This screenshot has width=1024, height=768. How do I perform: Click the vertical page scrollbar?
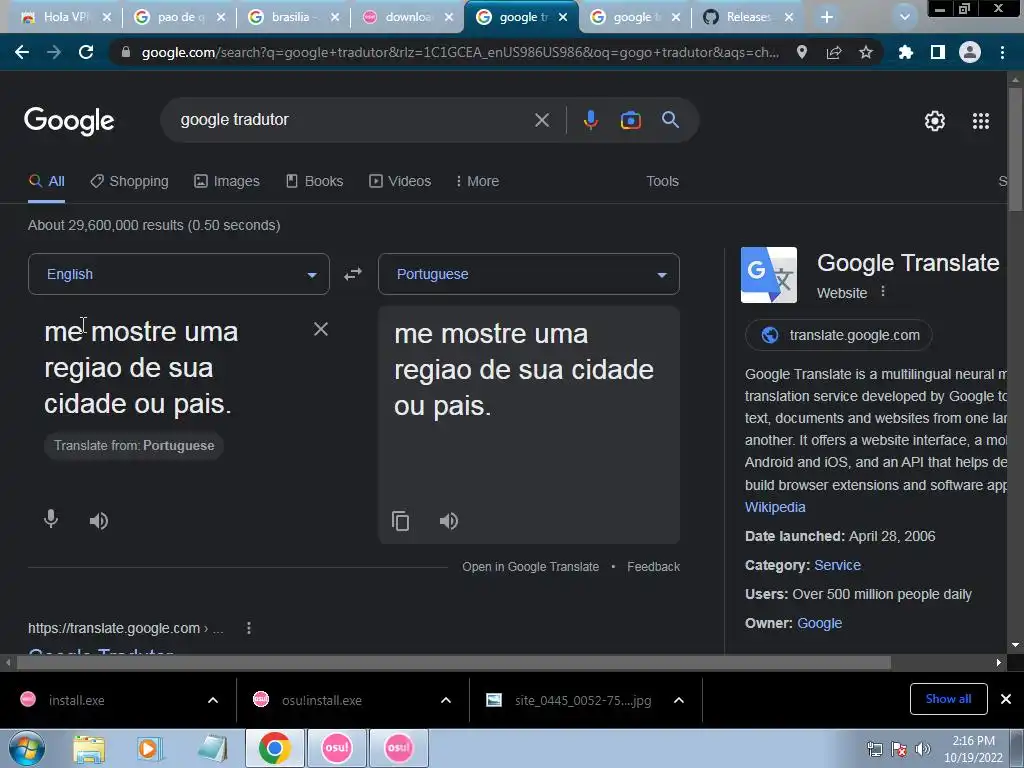coord(1016,150)
